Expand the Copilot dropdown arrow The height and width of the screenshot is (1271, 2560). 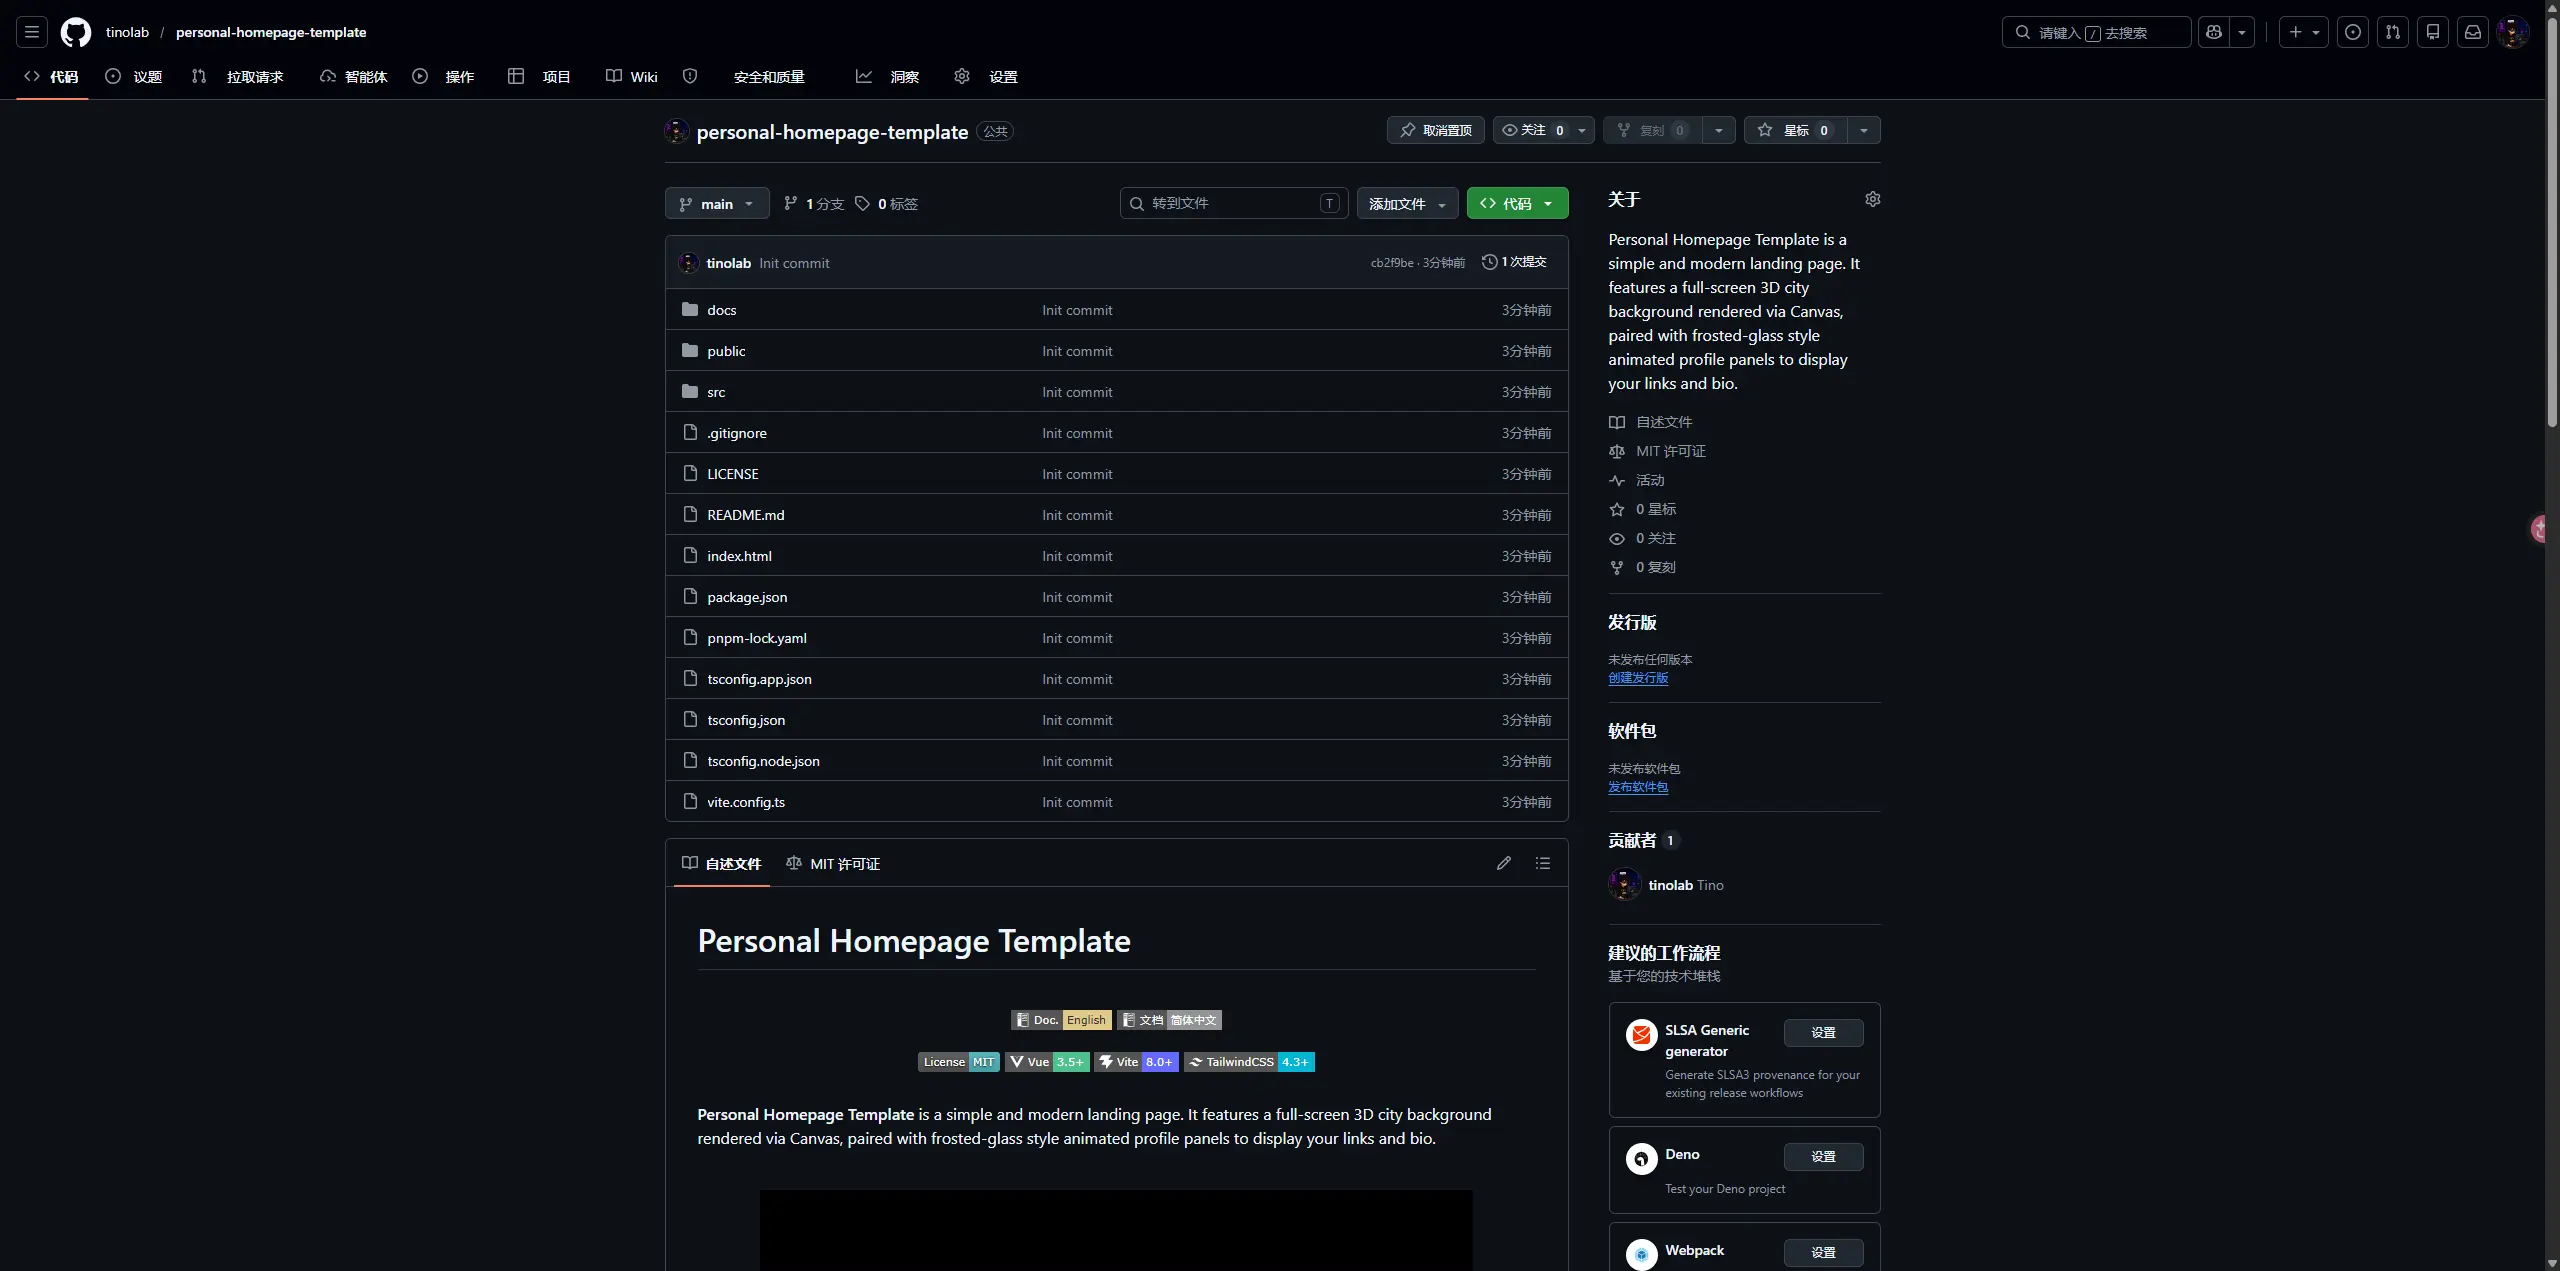coord(2242,32)
